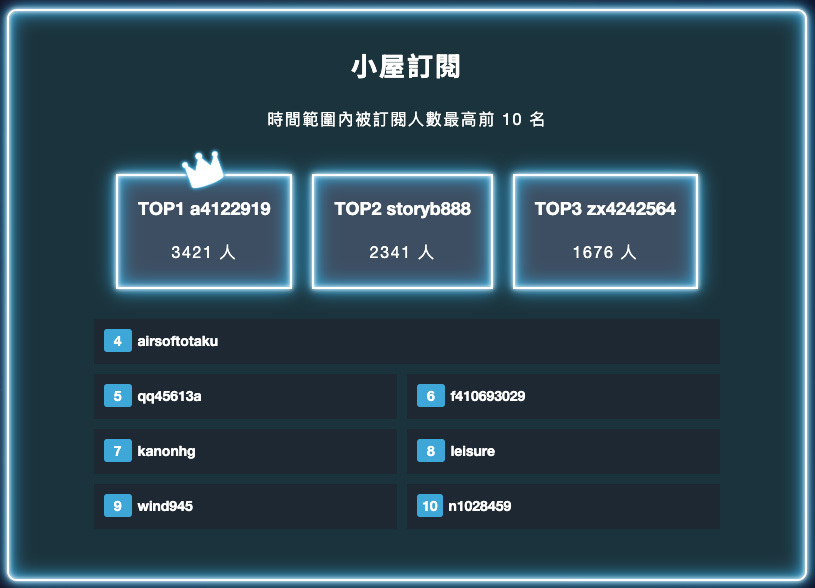Visit the n1028459 user entry
This screenshot has width=815, height=588.
tap(480, 506)
